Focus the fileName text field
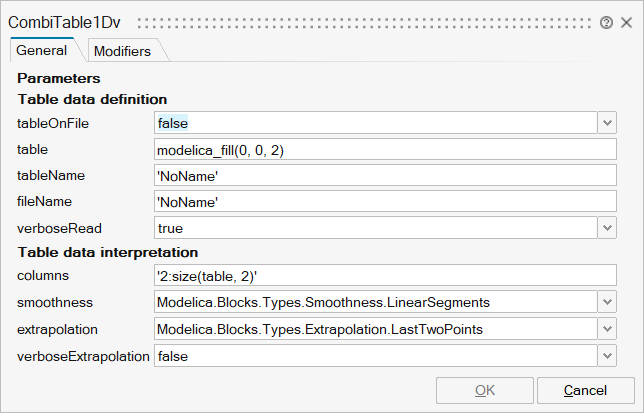Image resolution: width=644 pixels, height=413 pixels. point(385,202)
